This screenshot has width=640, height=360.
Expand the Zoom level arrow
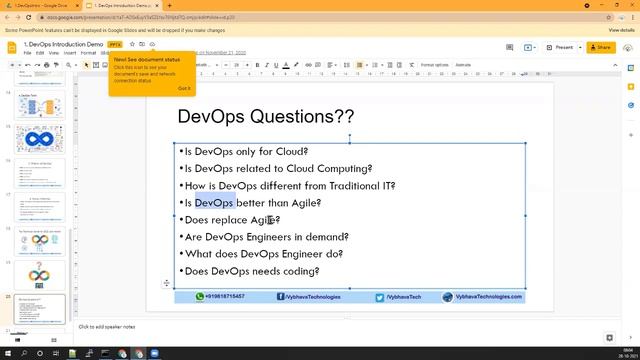tap(76, 65)
